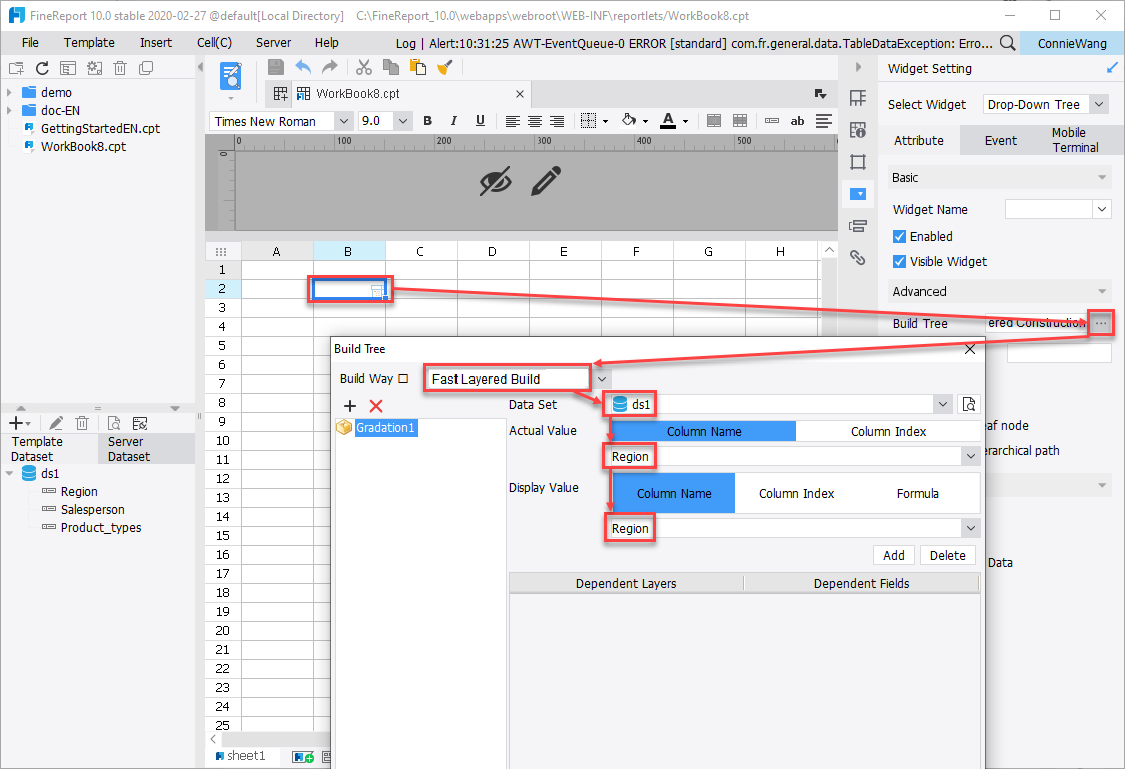Open the data preview icon next to Data Set
This screenshot has width=1125, height=769.
968,404
